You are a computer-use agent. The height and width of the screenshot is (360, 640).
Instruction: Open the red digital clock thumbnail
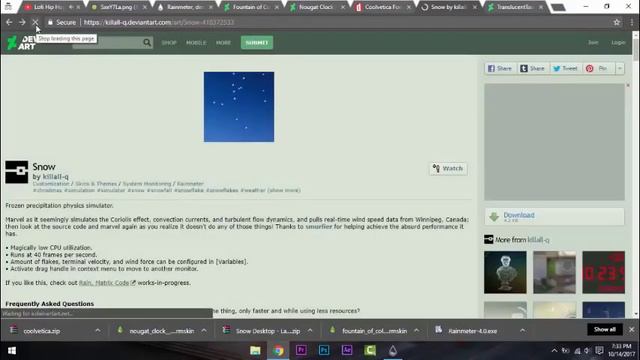[x=603, y=272]
